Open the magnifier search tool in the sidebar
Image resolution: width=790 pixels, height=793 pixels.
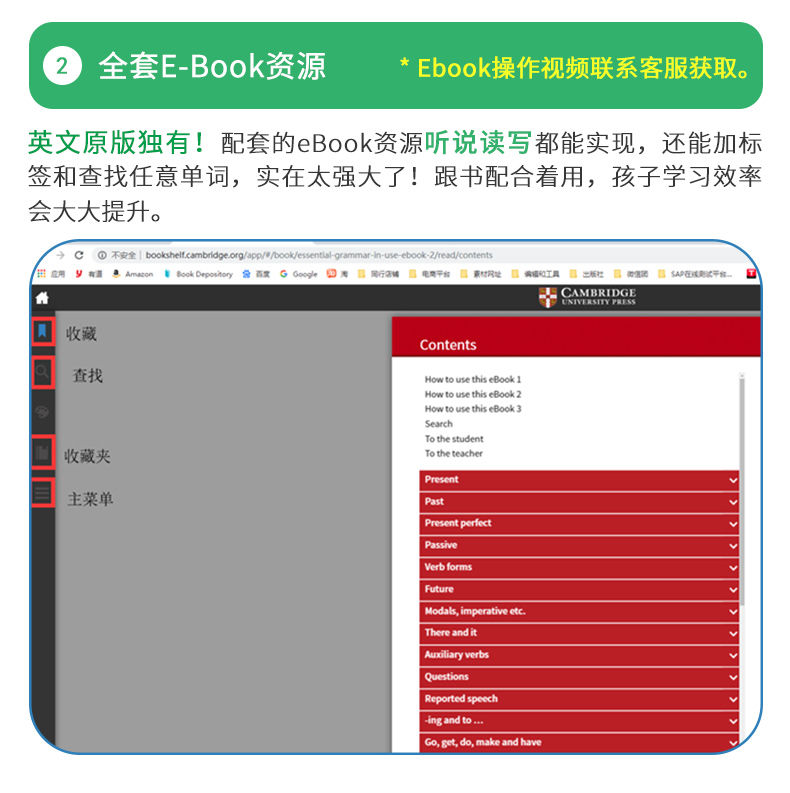(x=42, y=373)
